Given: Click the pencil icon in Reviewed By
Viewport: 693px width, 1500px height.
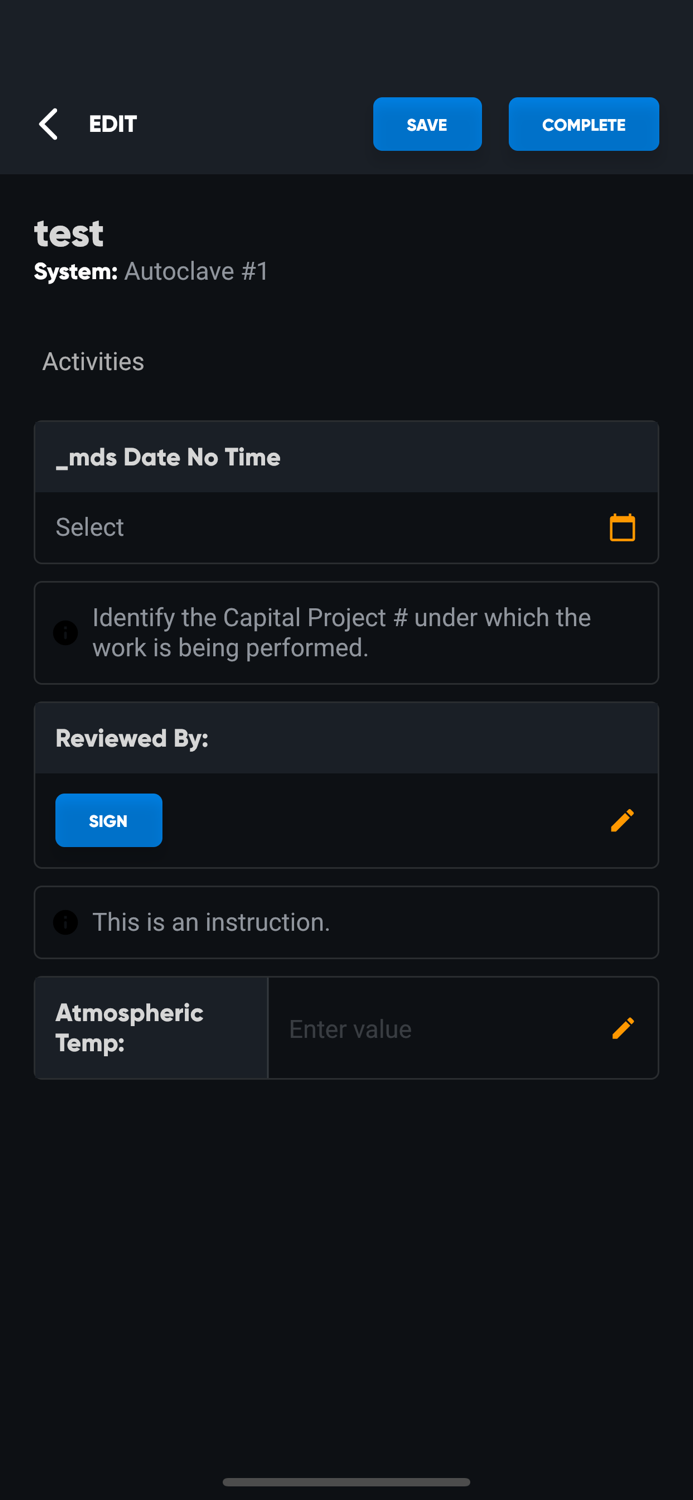Looking at the screenshot, I should [622, 820].
